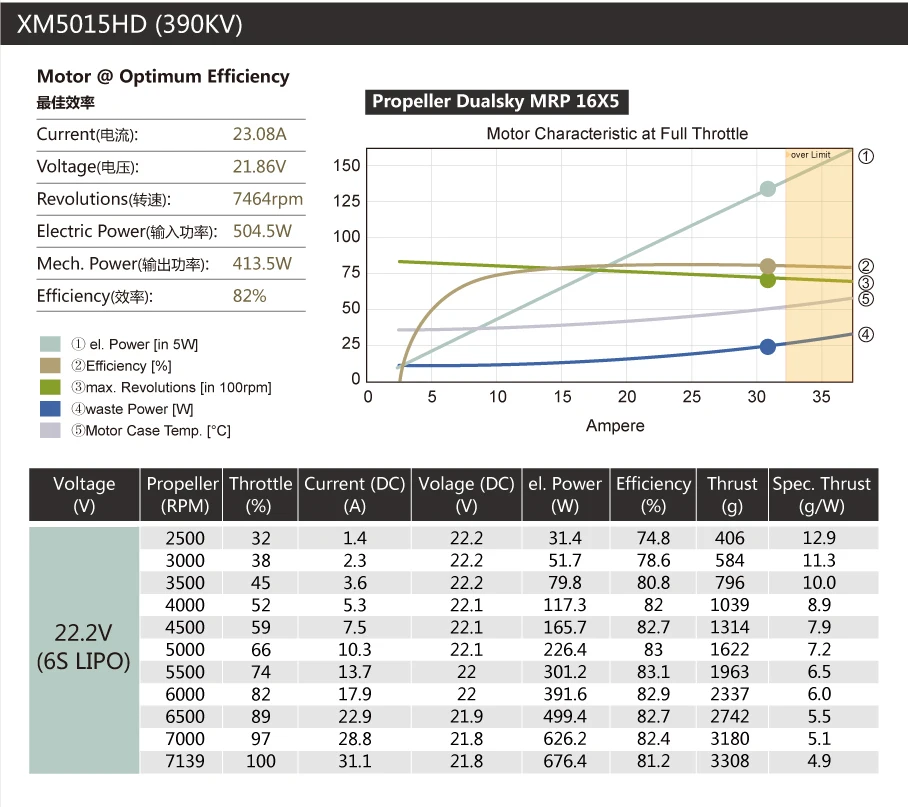This screenshot has height=807, width=908.
Task: Click the Volage (DC) (V) column header
Action: point(466,495)
